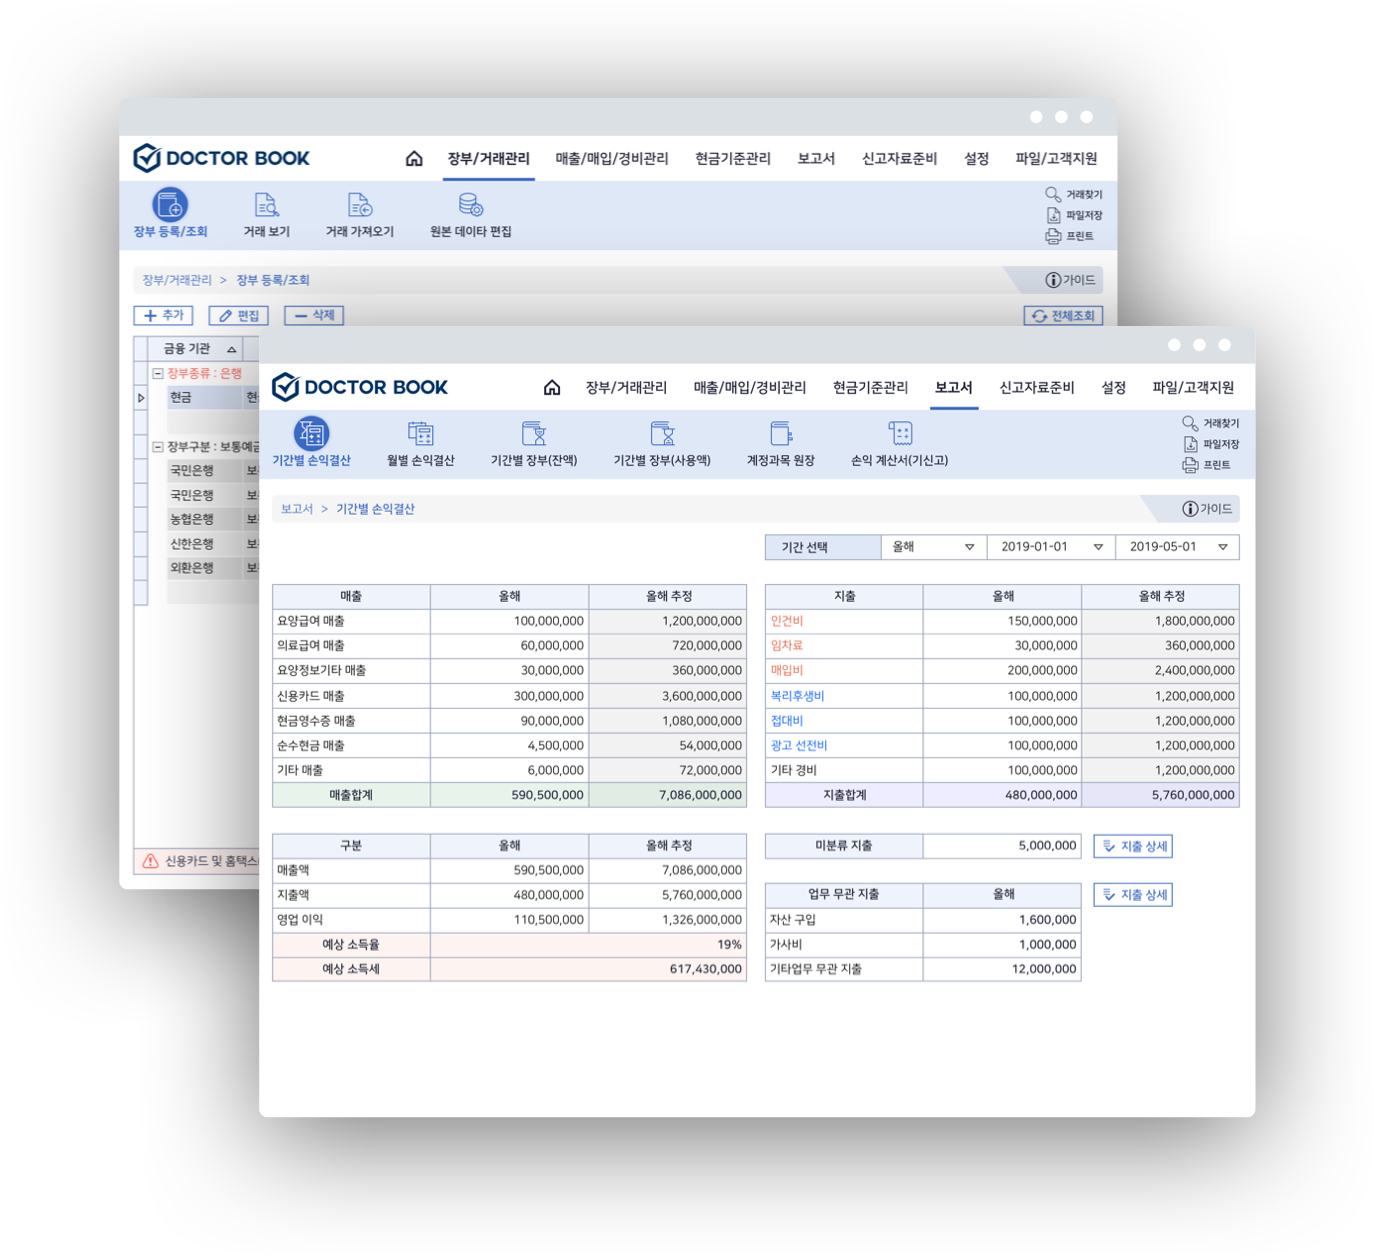Open 원본 데이타 편집 database icon
The width and height of the screenshot is (1374, 1256).
click(x=470, y=206)
